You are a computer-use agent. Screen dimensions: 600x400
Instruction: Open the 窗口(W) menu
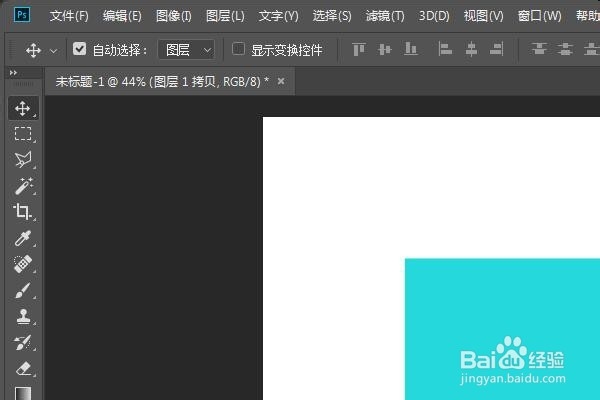point(539,16)
